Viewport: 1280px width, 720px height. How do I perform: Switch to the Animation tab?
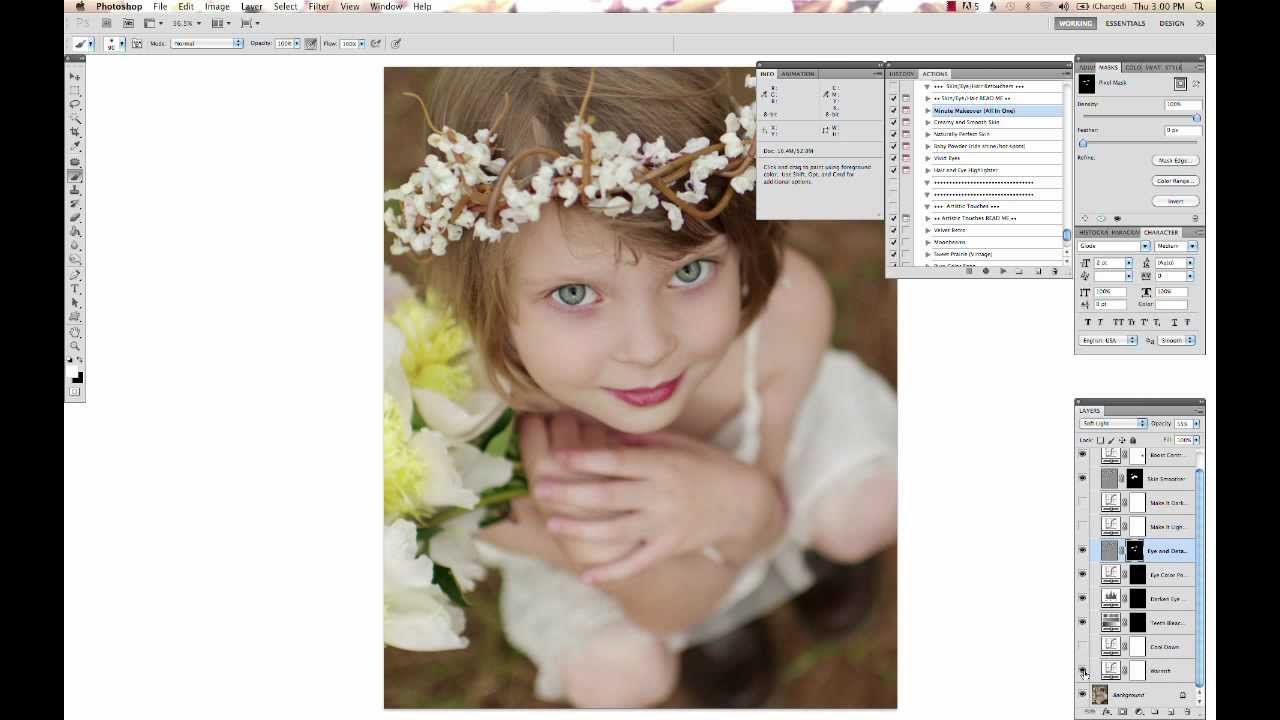click(x=798, y=74)
